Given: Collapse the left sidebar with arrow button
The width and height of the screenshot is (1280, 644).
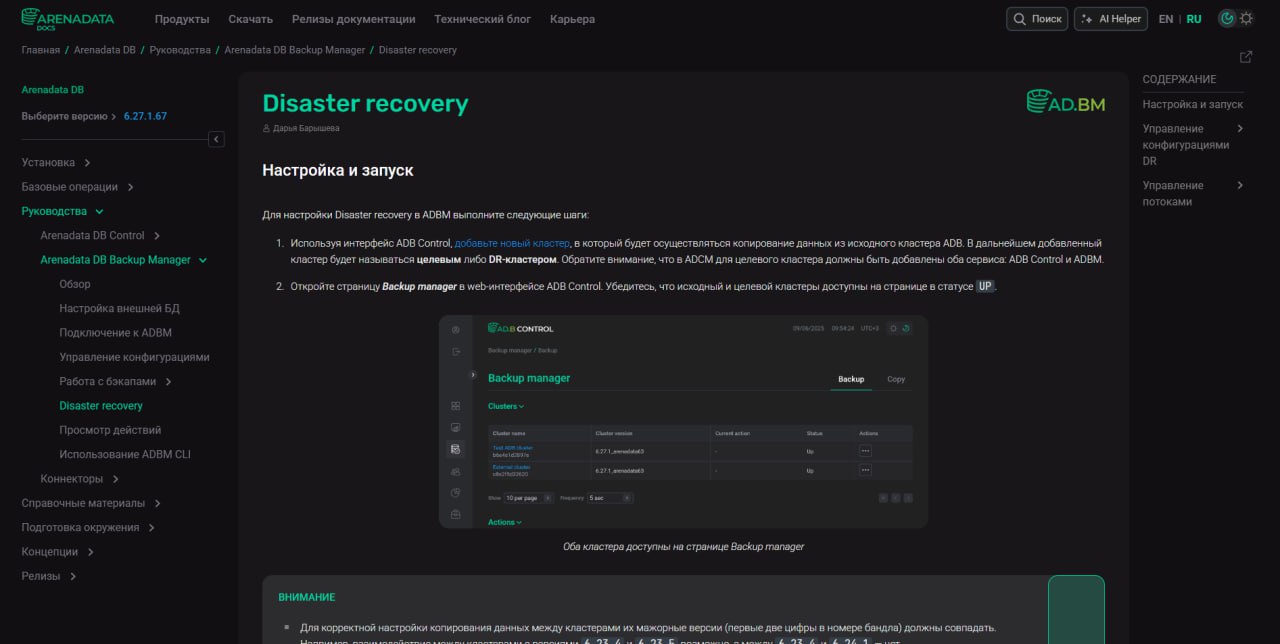Looking at the screenshot, I should point(216,139).
